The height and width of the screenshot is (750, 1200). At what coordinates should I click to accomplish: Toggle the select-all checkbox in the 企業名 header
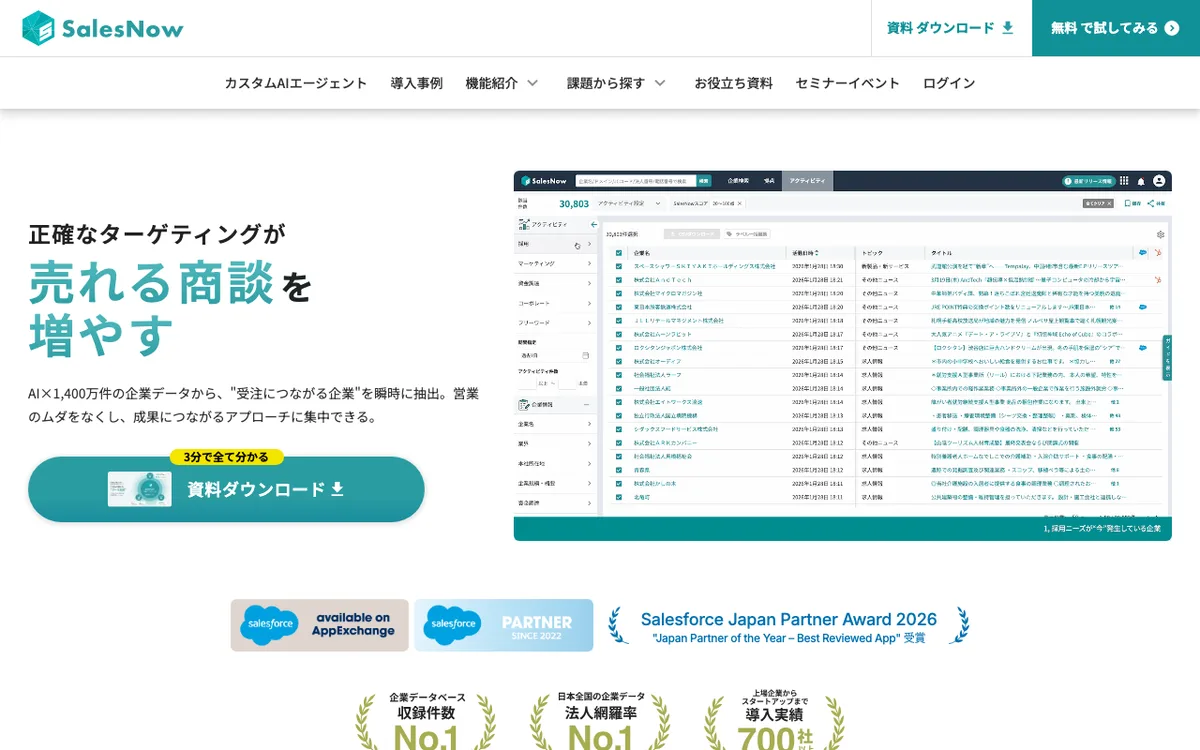619,253
